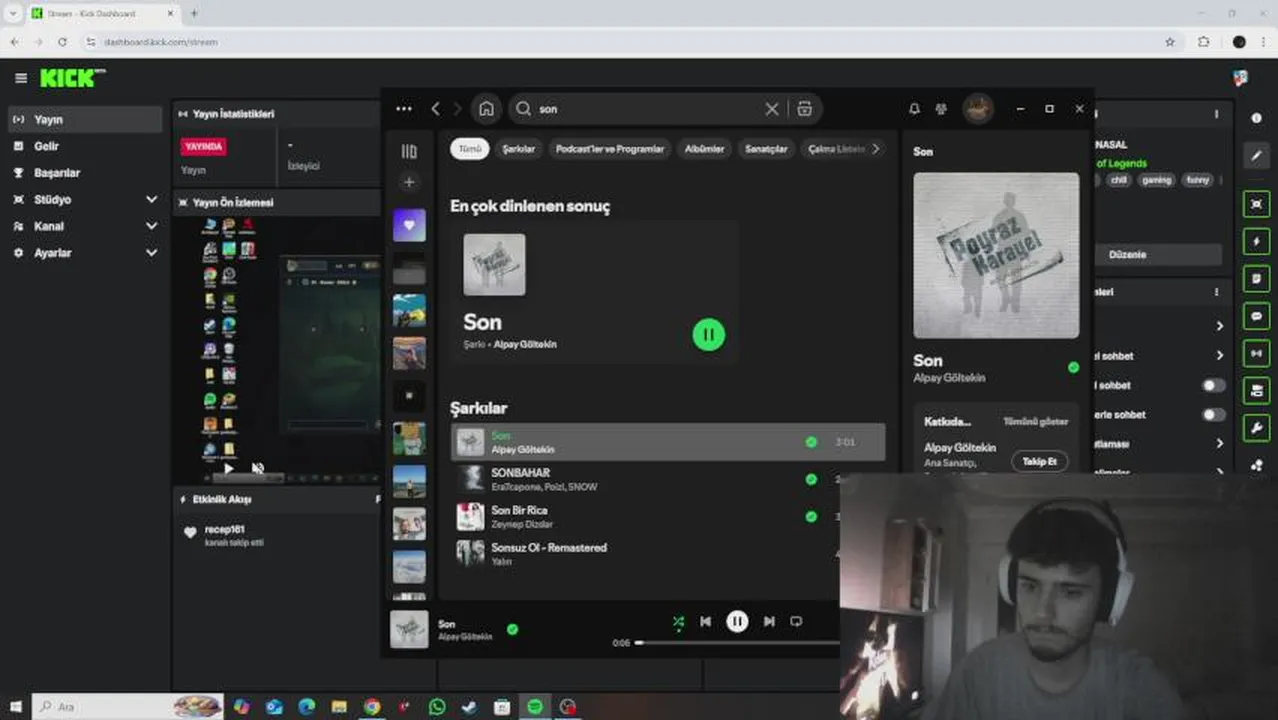Go back in Spotify navigation
This screenshot has width=1278, height=720.
click(x=435, y=109)
